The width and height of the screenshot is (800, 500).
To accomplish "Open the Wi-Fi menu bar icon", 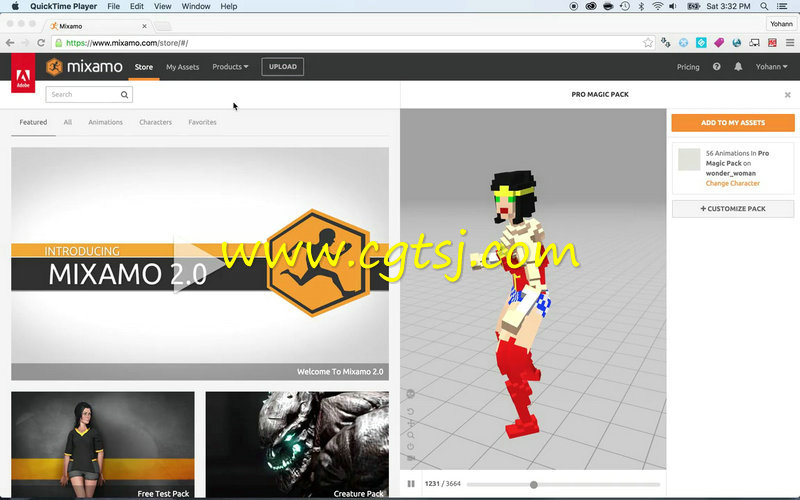I will coord(658,6).
